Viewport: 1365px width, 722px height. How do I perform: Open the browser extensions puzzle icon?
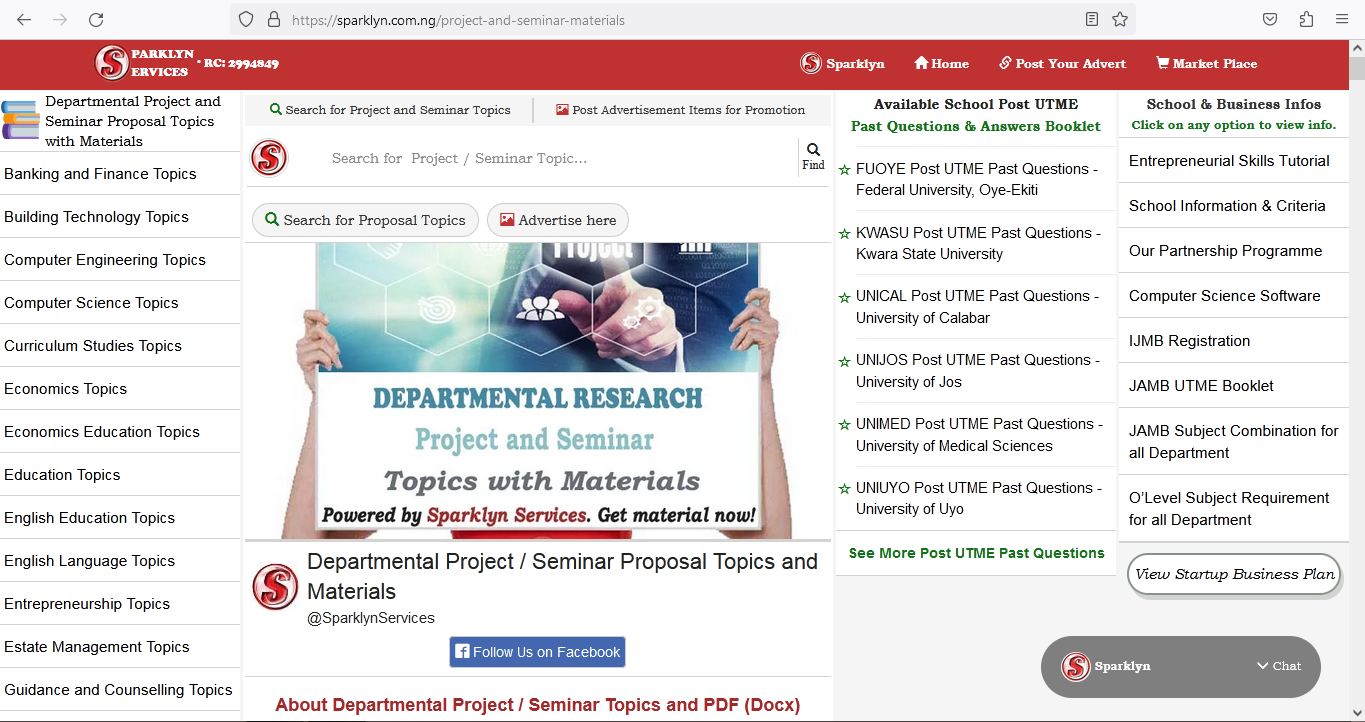[x=1306, y=20]
